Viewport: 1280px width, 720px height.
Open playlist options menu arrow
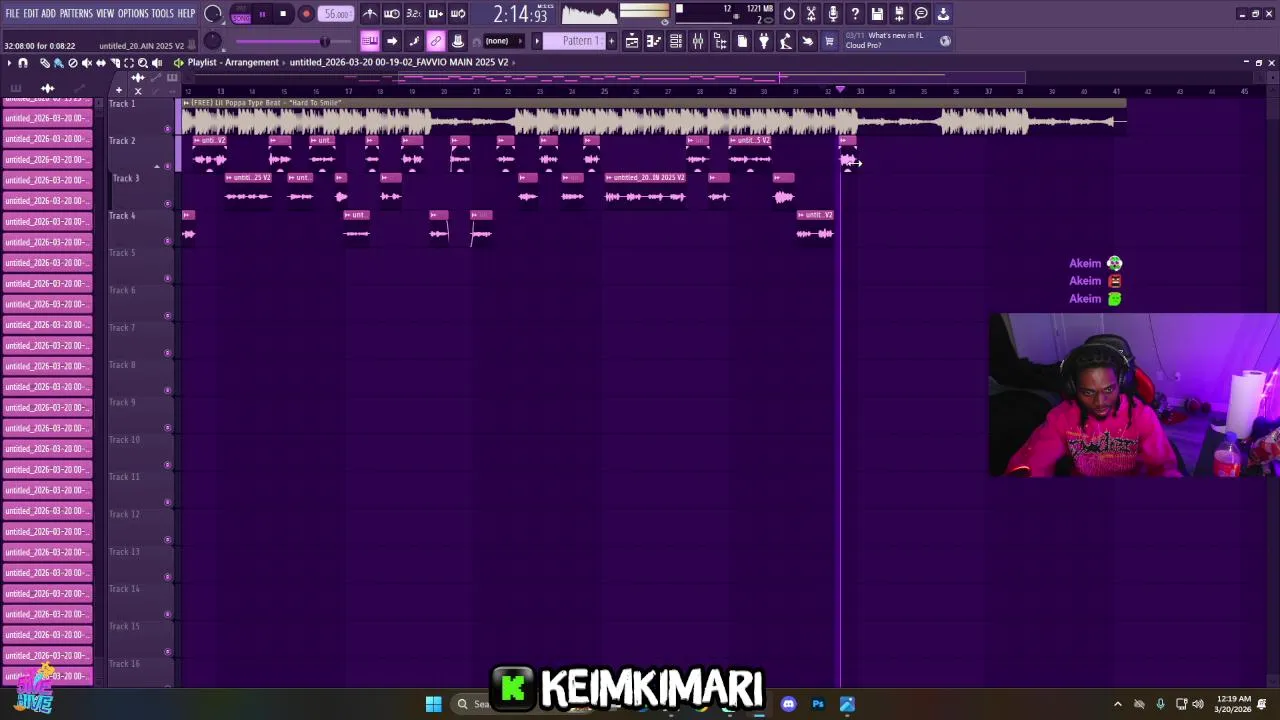pyautogui.click(x=9, y=63)
